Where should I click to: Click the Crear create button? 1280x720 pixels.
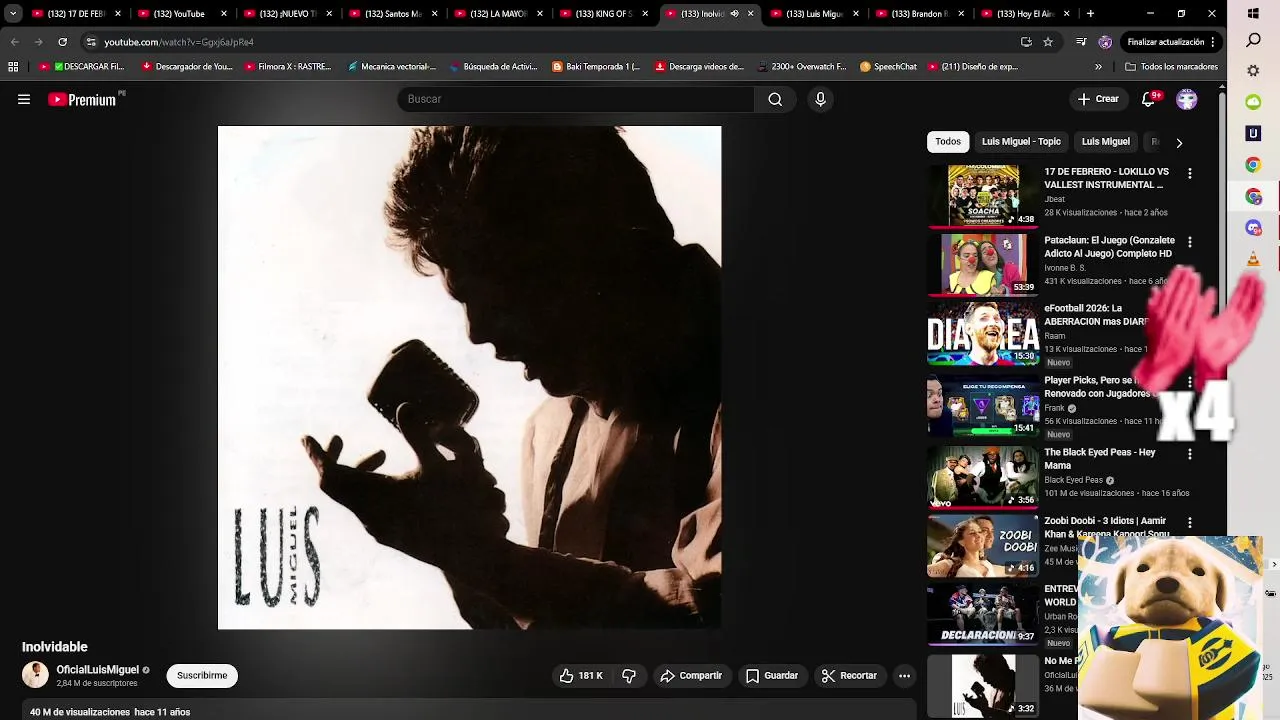1098,99
